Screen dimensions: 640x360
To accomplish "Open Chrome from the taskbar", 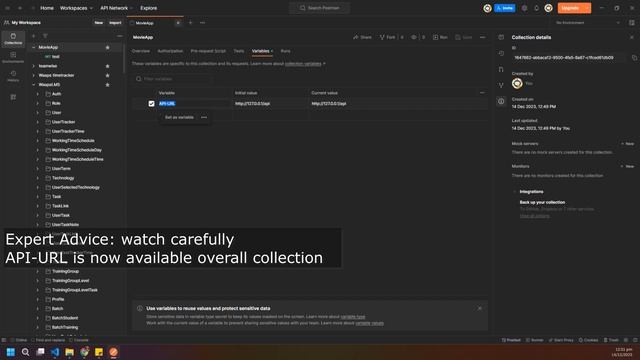I will point(84,352).
